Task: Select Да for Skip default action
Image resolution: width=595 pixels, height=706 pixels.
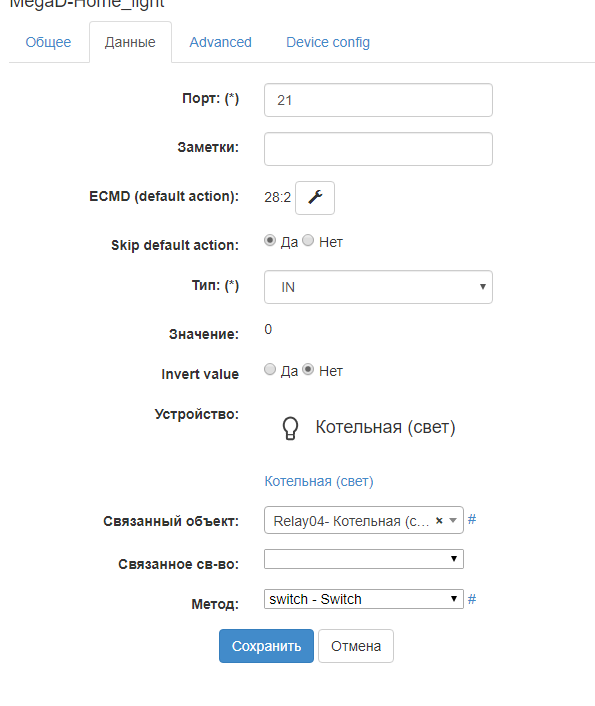Action: coord(270,240)
